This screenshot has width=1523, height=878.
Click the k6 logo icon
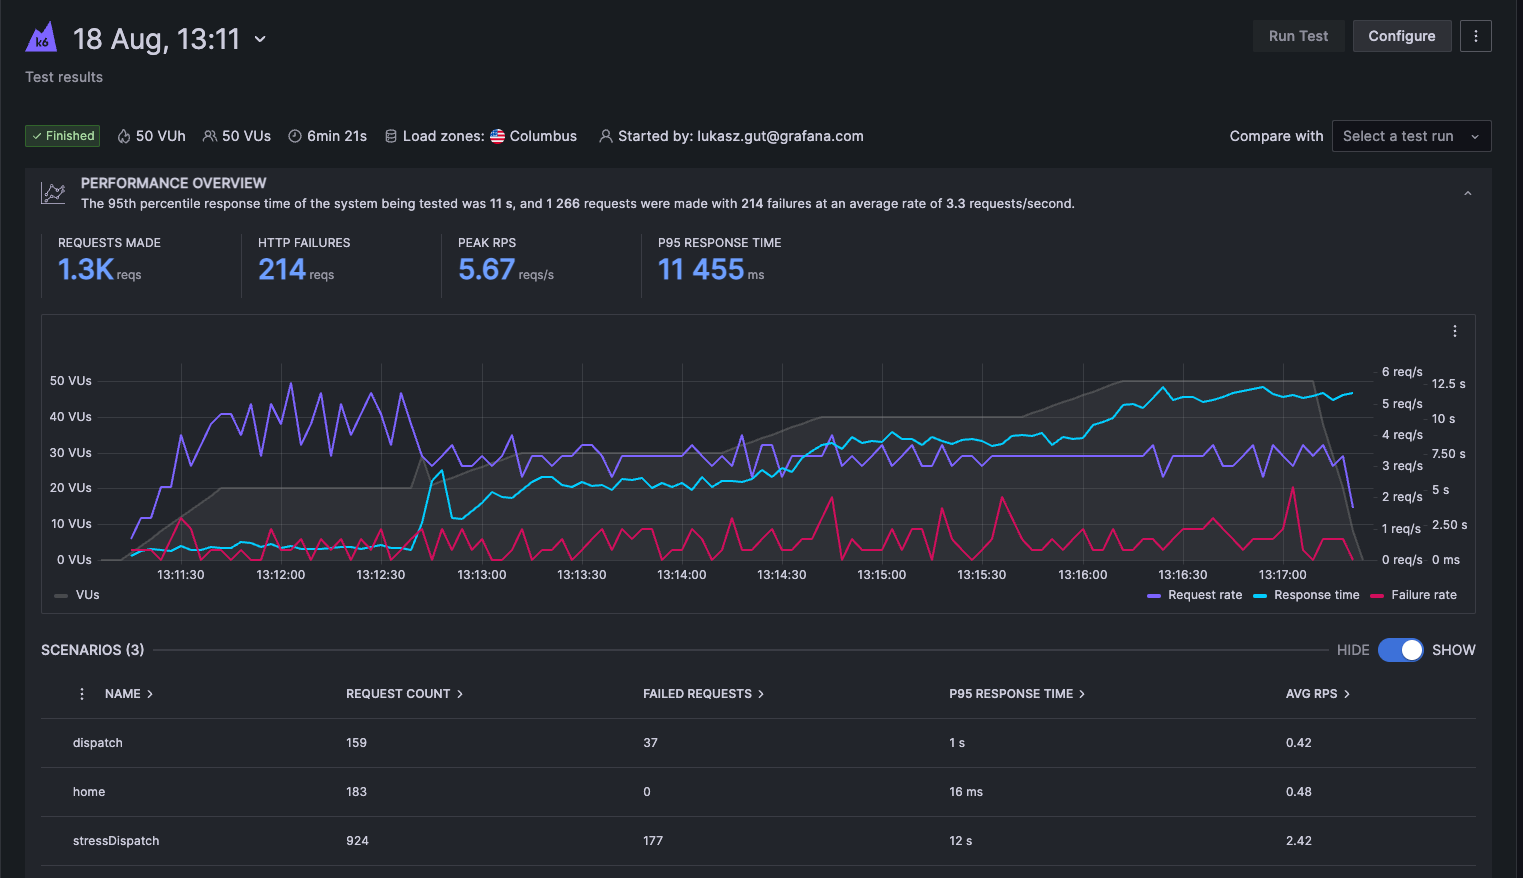(41, 38)
